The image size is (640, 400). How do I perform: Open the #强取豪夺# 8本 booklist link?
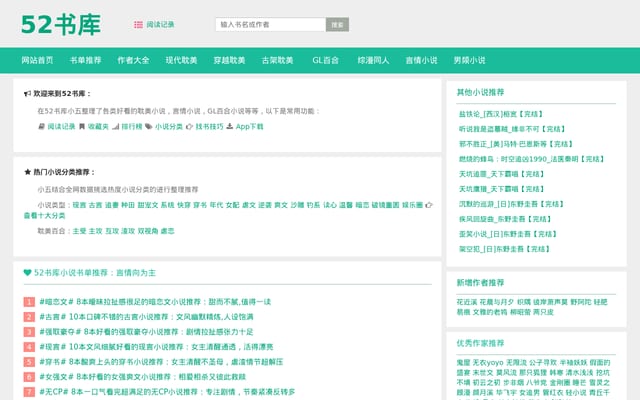point(147,332)
